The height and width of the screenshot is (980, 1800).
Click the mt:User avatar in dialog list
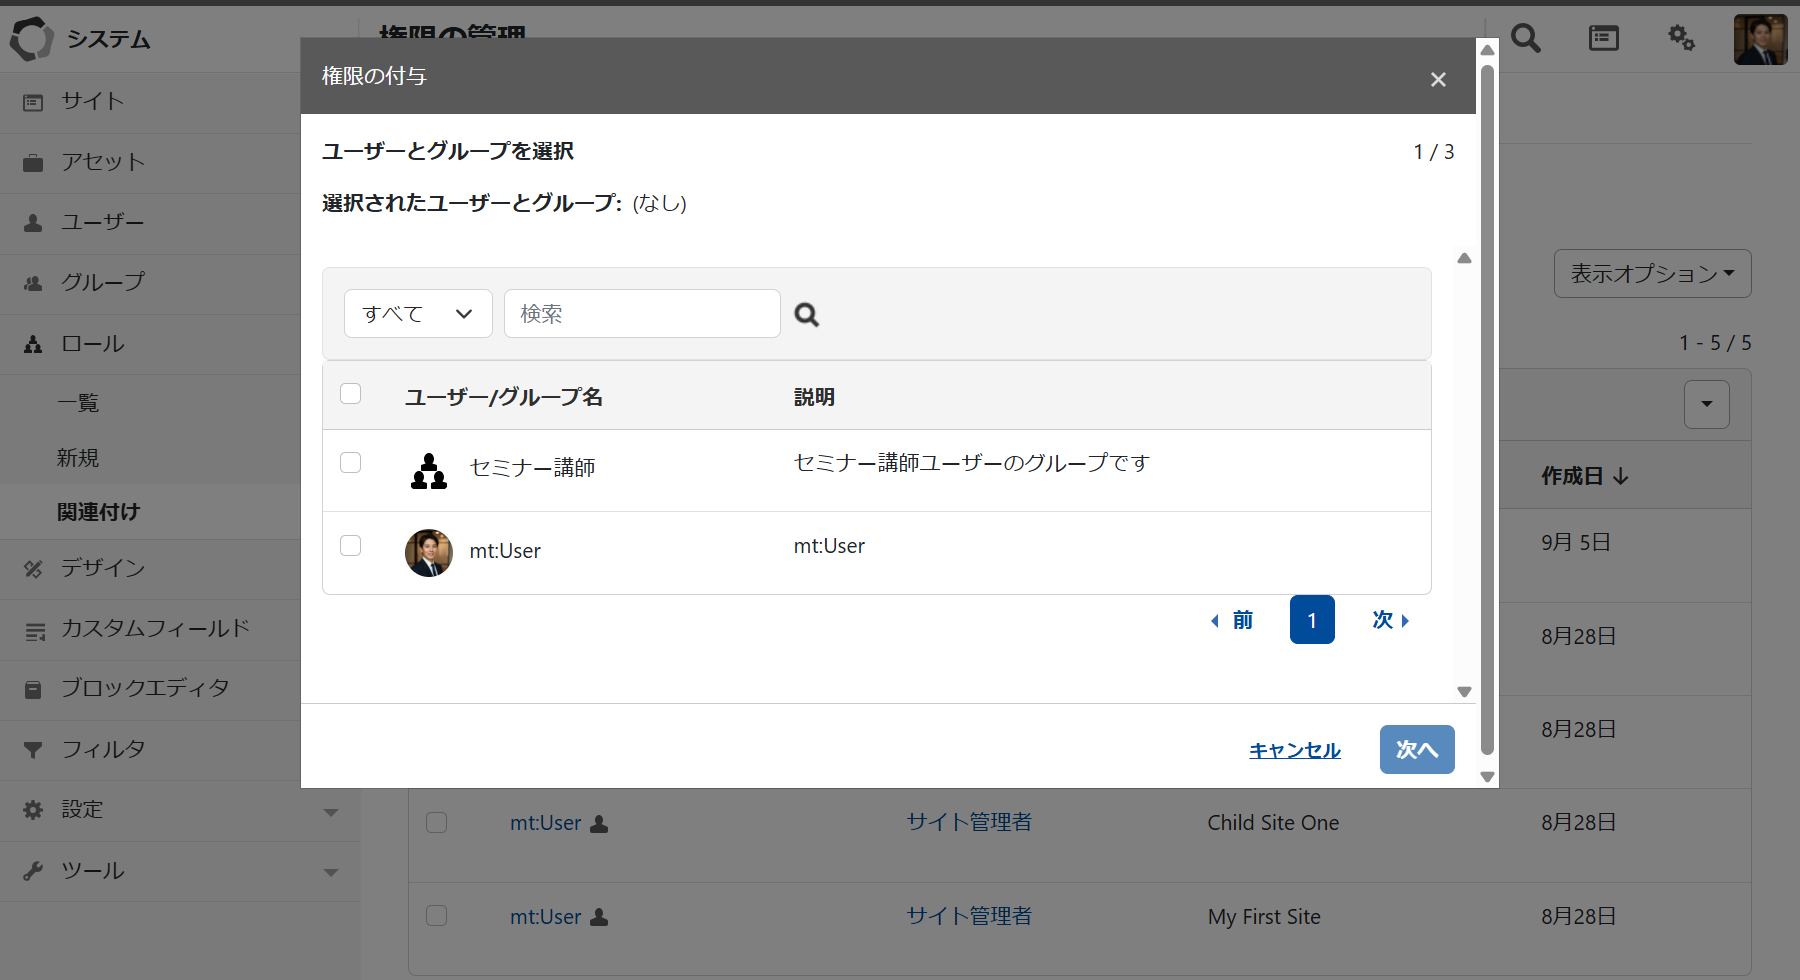point(429,553)
